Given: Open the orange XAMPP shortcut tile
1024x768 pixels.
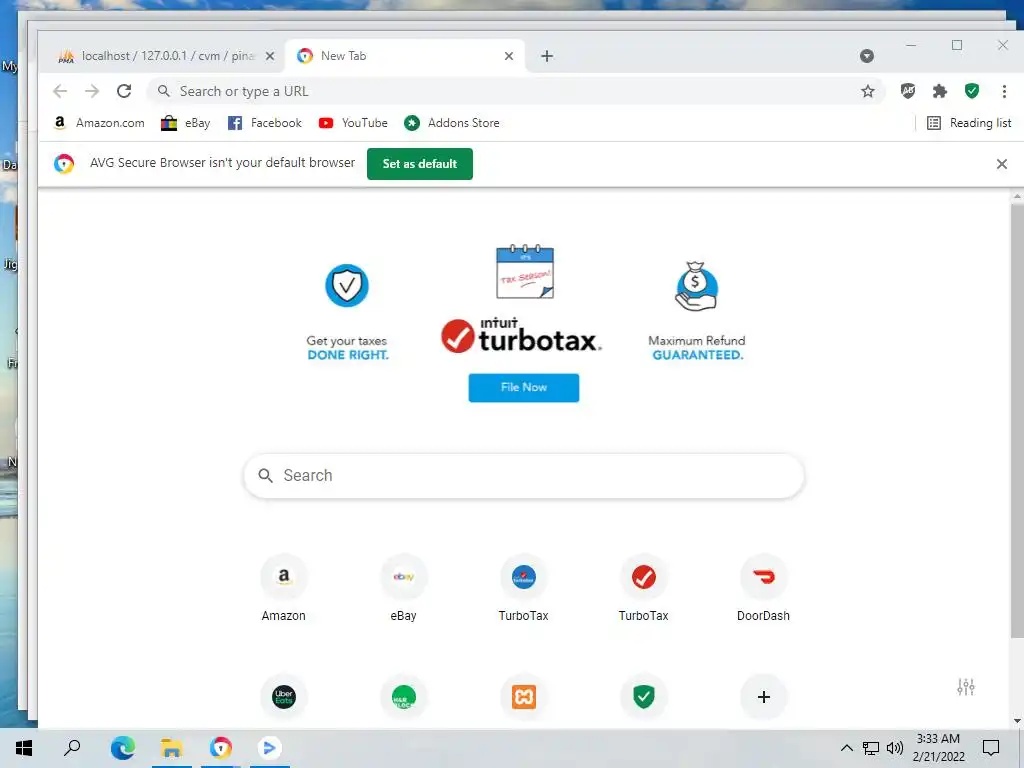Looking at the screenshot, I should (524, 697).
